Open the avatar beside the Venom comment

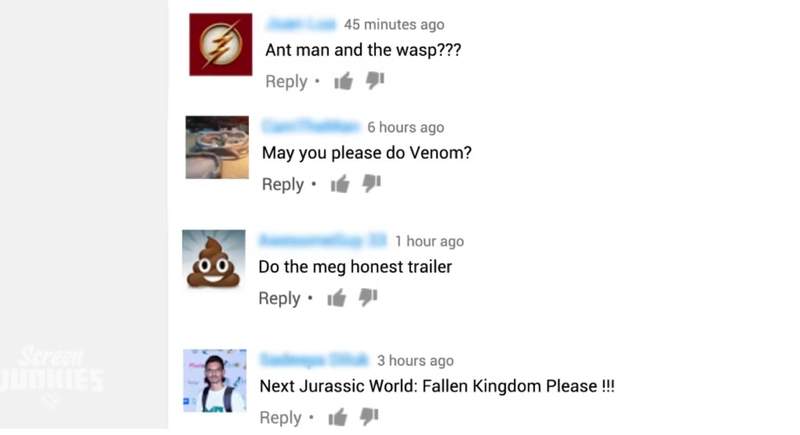pyautogui.click(x=217, y=147)
